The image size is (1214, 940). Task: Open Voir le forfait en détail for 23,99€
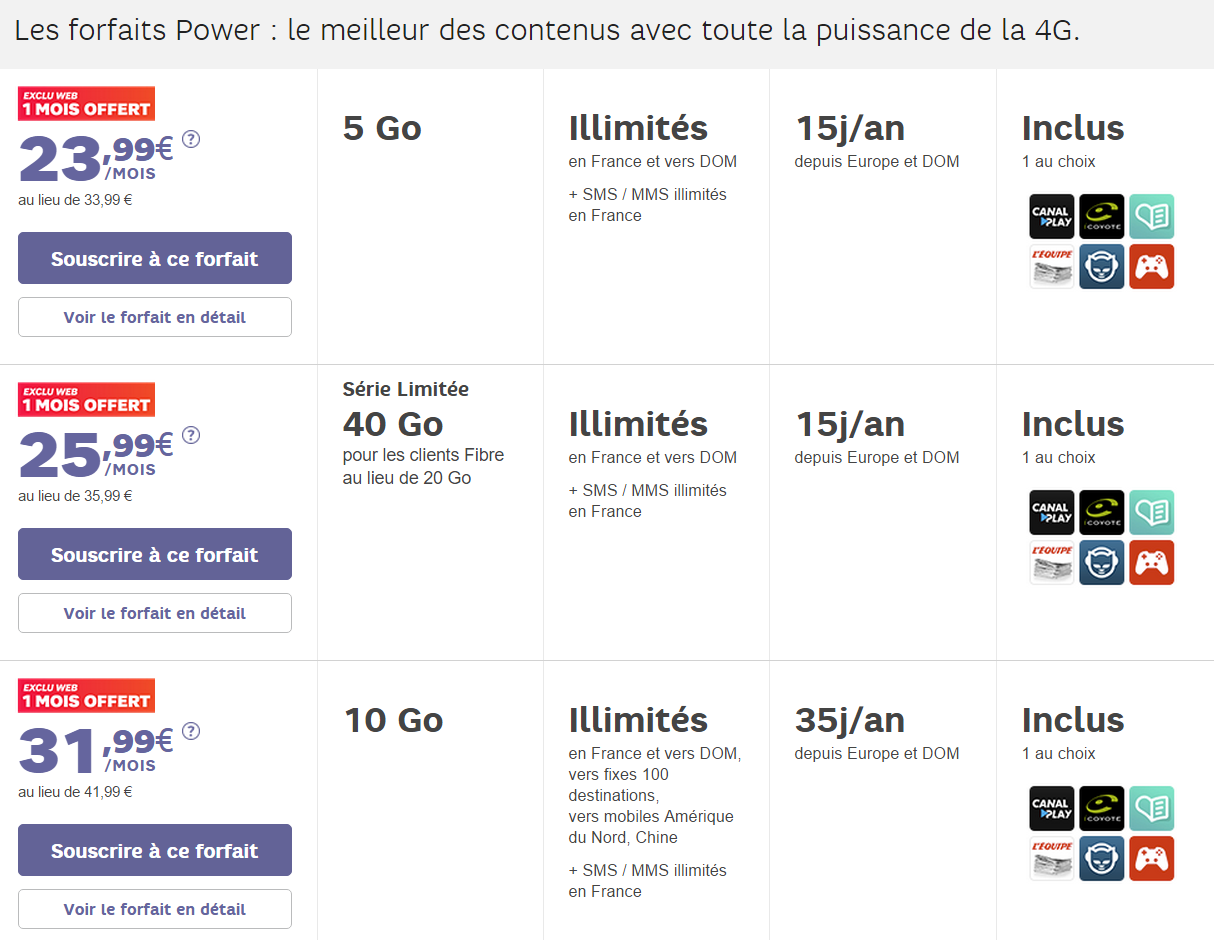[155, 317]
